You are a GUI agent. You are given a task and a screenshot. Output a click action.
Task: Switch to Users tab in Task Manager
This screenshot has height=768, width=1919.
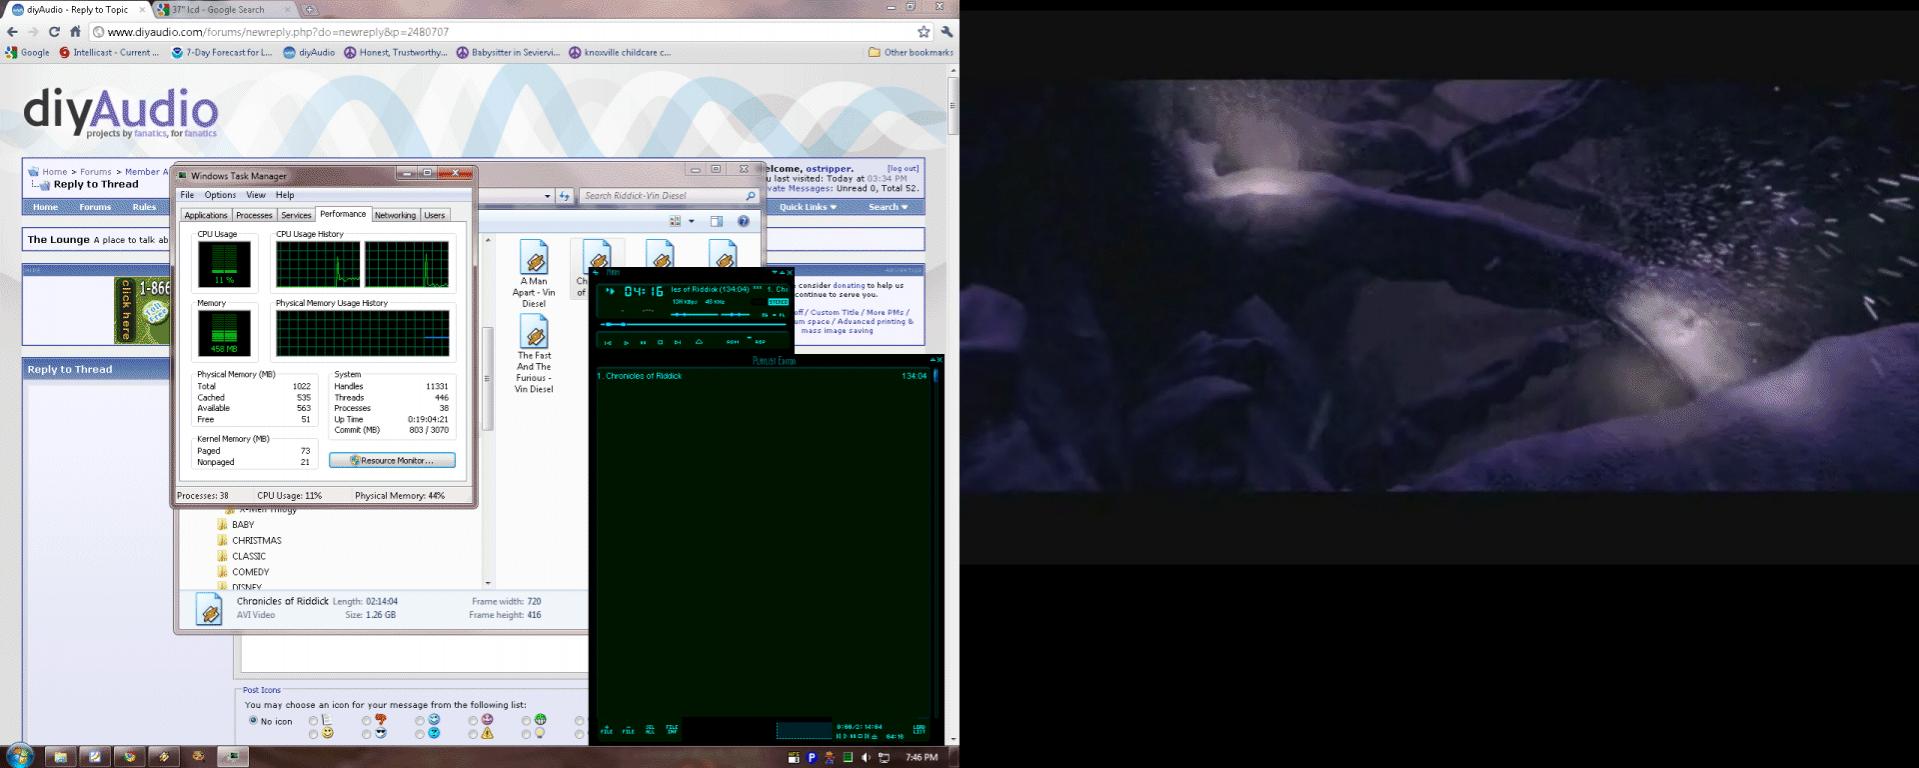434,215
